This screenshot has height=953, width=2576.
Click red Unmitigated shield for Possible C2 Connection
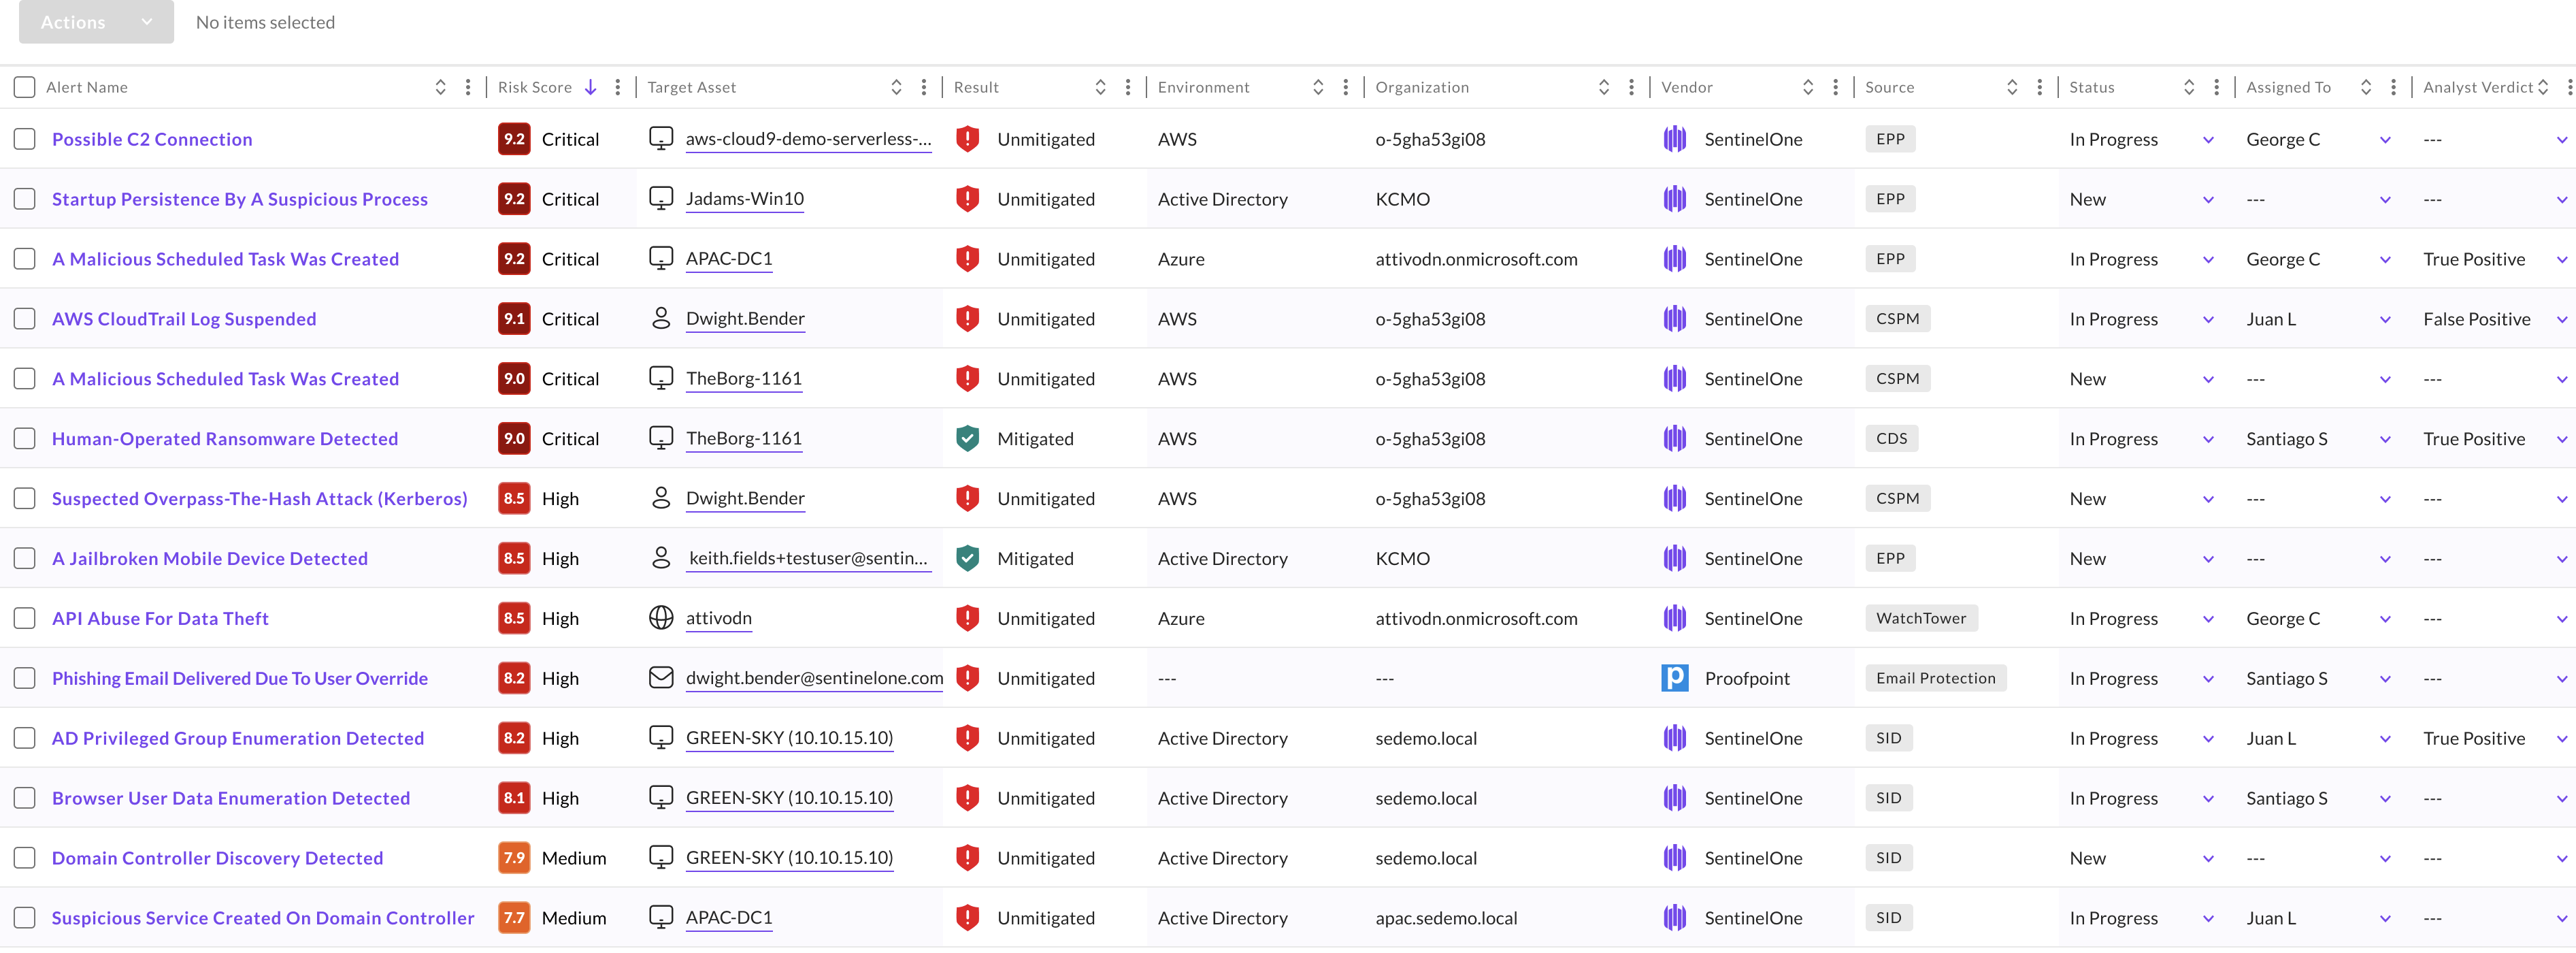(967, 139)
